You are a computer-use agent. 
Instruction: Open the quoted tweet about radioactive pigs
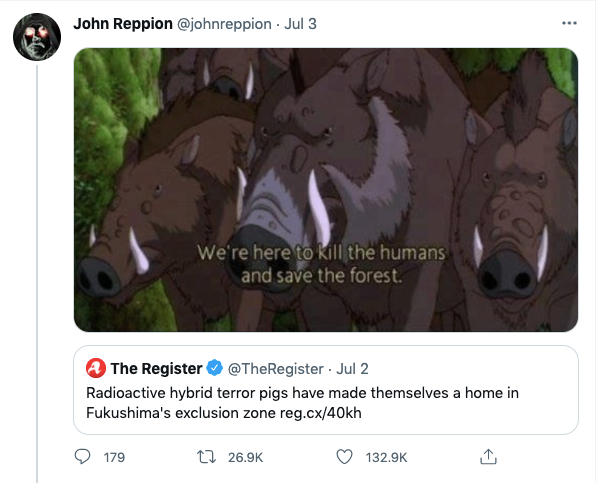click(x=326, y=390)
